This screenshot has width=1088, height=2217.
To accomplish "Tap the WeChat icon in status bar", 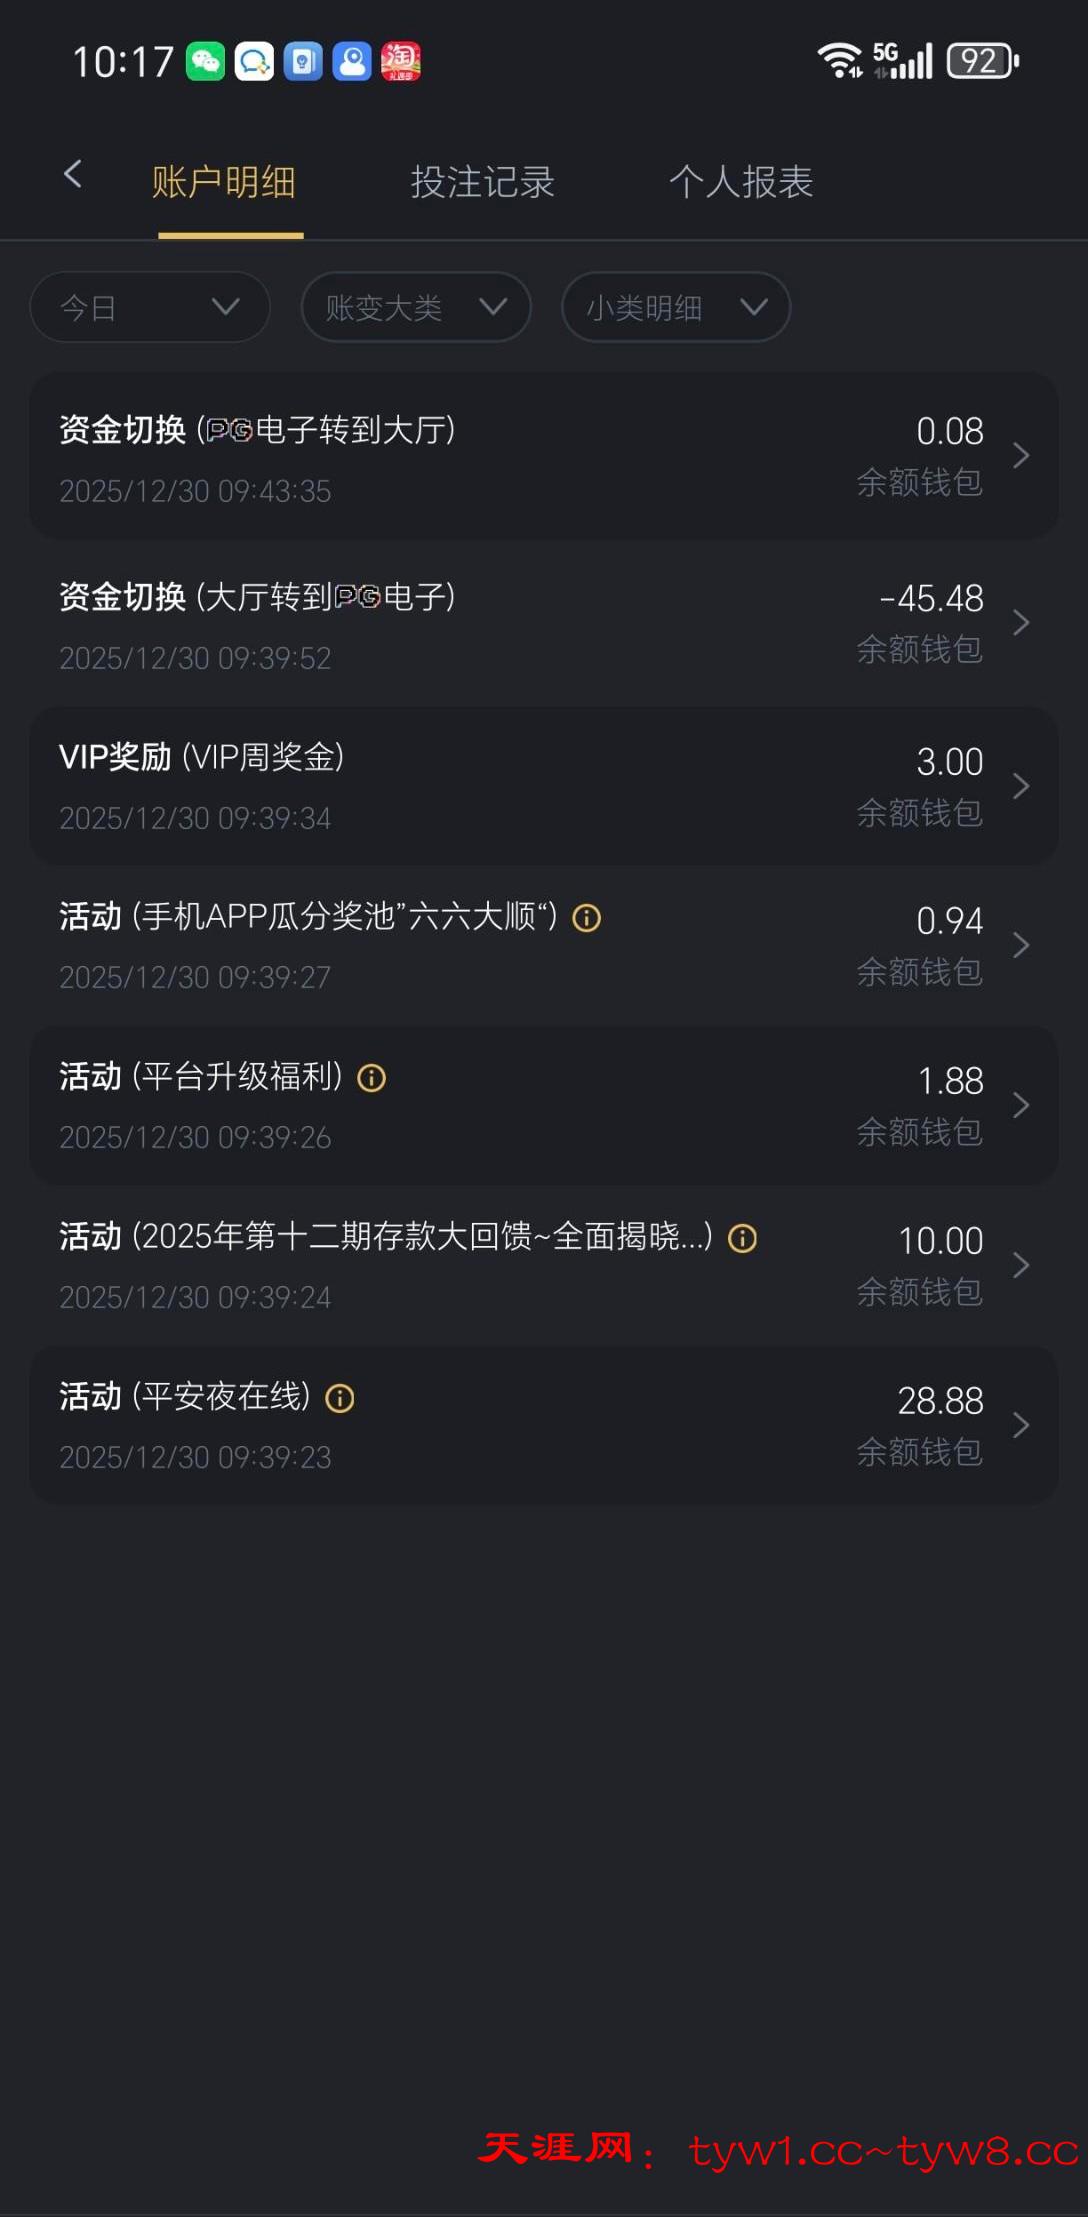I will [206, 62].
